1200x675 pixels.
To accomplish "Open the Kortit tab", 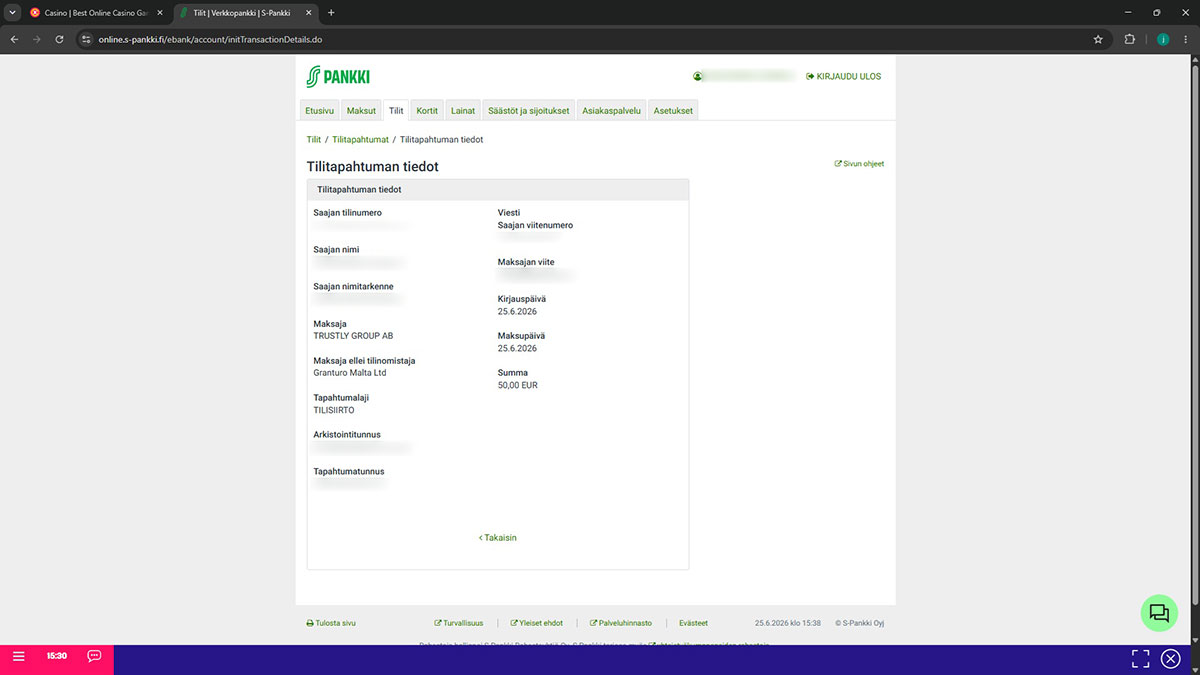I will pos(427,111).
